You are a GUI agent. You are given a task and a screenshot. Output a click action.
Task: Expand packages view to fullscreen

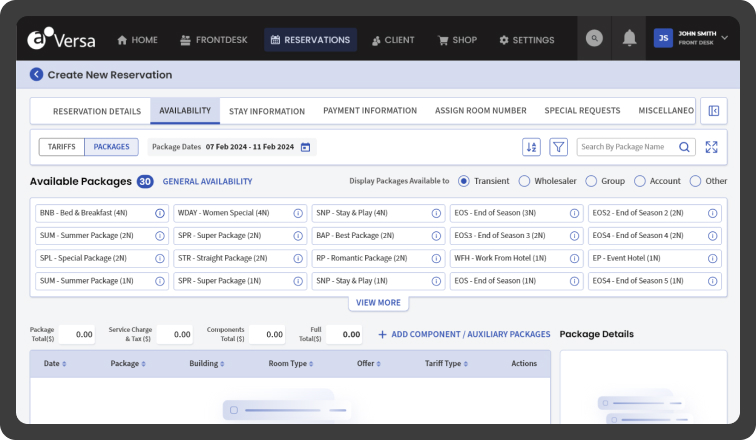711,147
